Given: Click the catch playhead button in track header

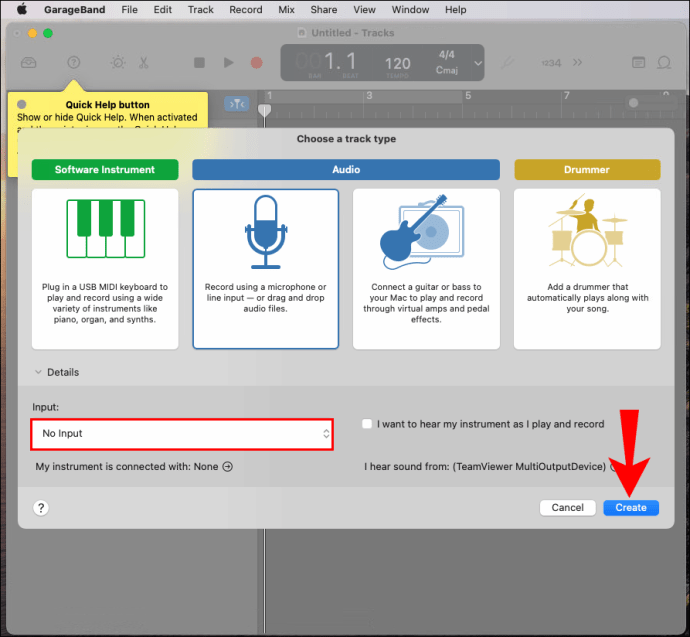Looking at the screenshot, I should coord(237,104).
